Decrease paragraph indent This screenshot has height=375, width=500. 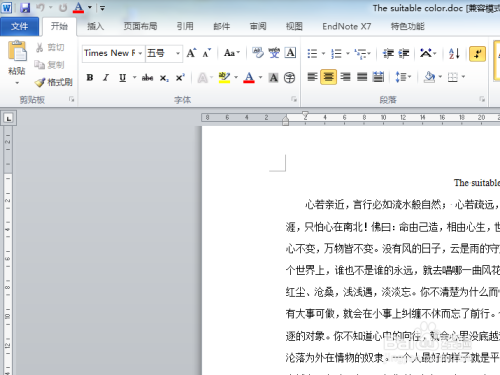[388, 53]
